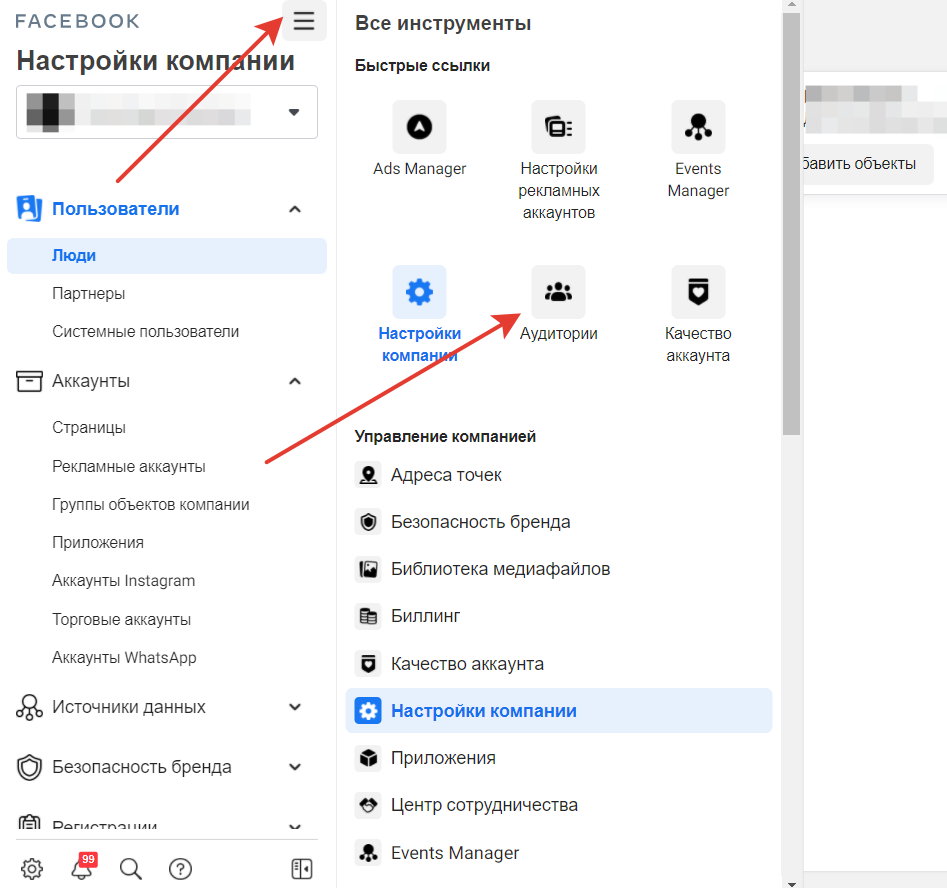Collapse the Аккаунты section chevron
This screenshot has height=888, width=947.
(295, 381)
